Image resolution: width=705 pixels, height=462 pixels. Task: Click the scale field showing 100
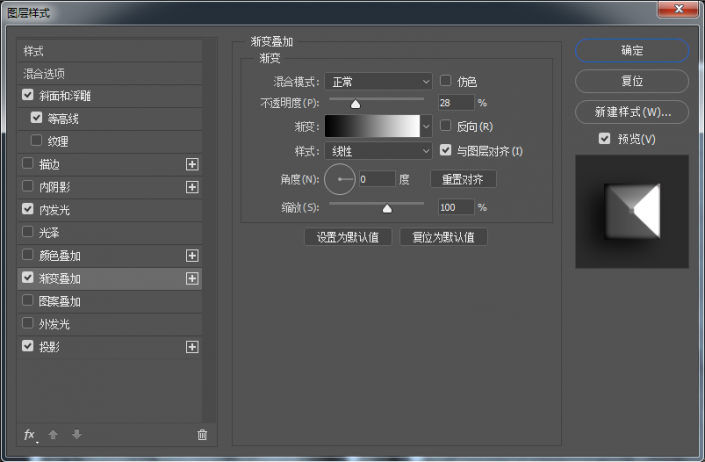click(456, 207)
